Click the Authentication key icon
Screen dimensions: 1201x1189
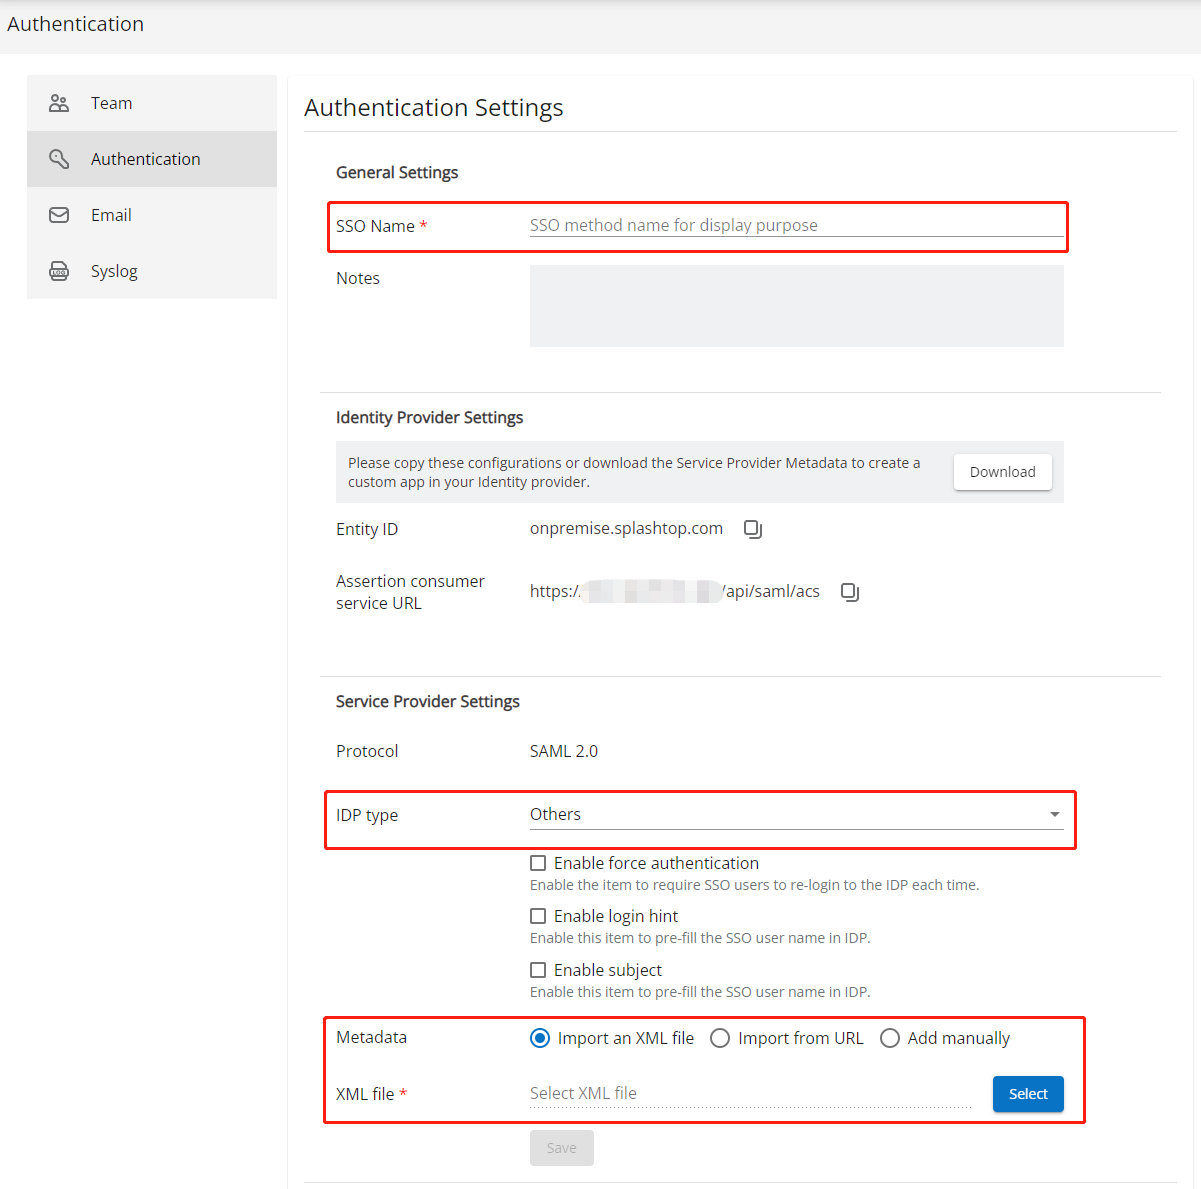(58, 158)
